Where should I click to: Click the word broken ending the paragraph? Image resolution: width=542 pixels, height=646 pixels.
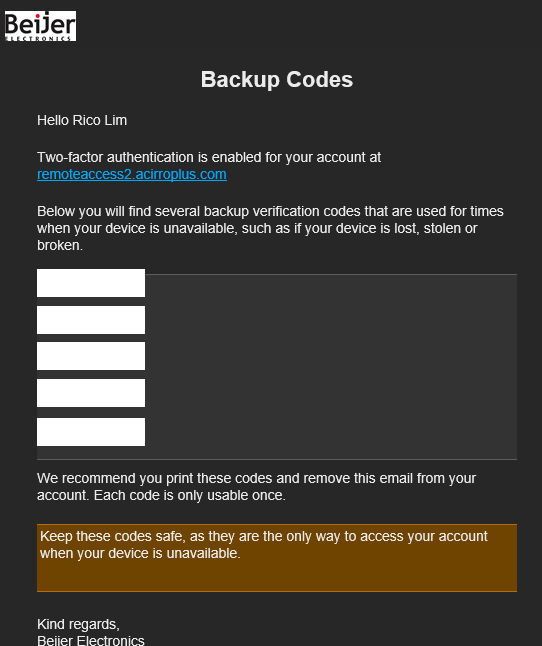(60, 245)
